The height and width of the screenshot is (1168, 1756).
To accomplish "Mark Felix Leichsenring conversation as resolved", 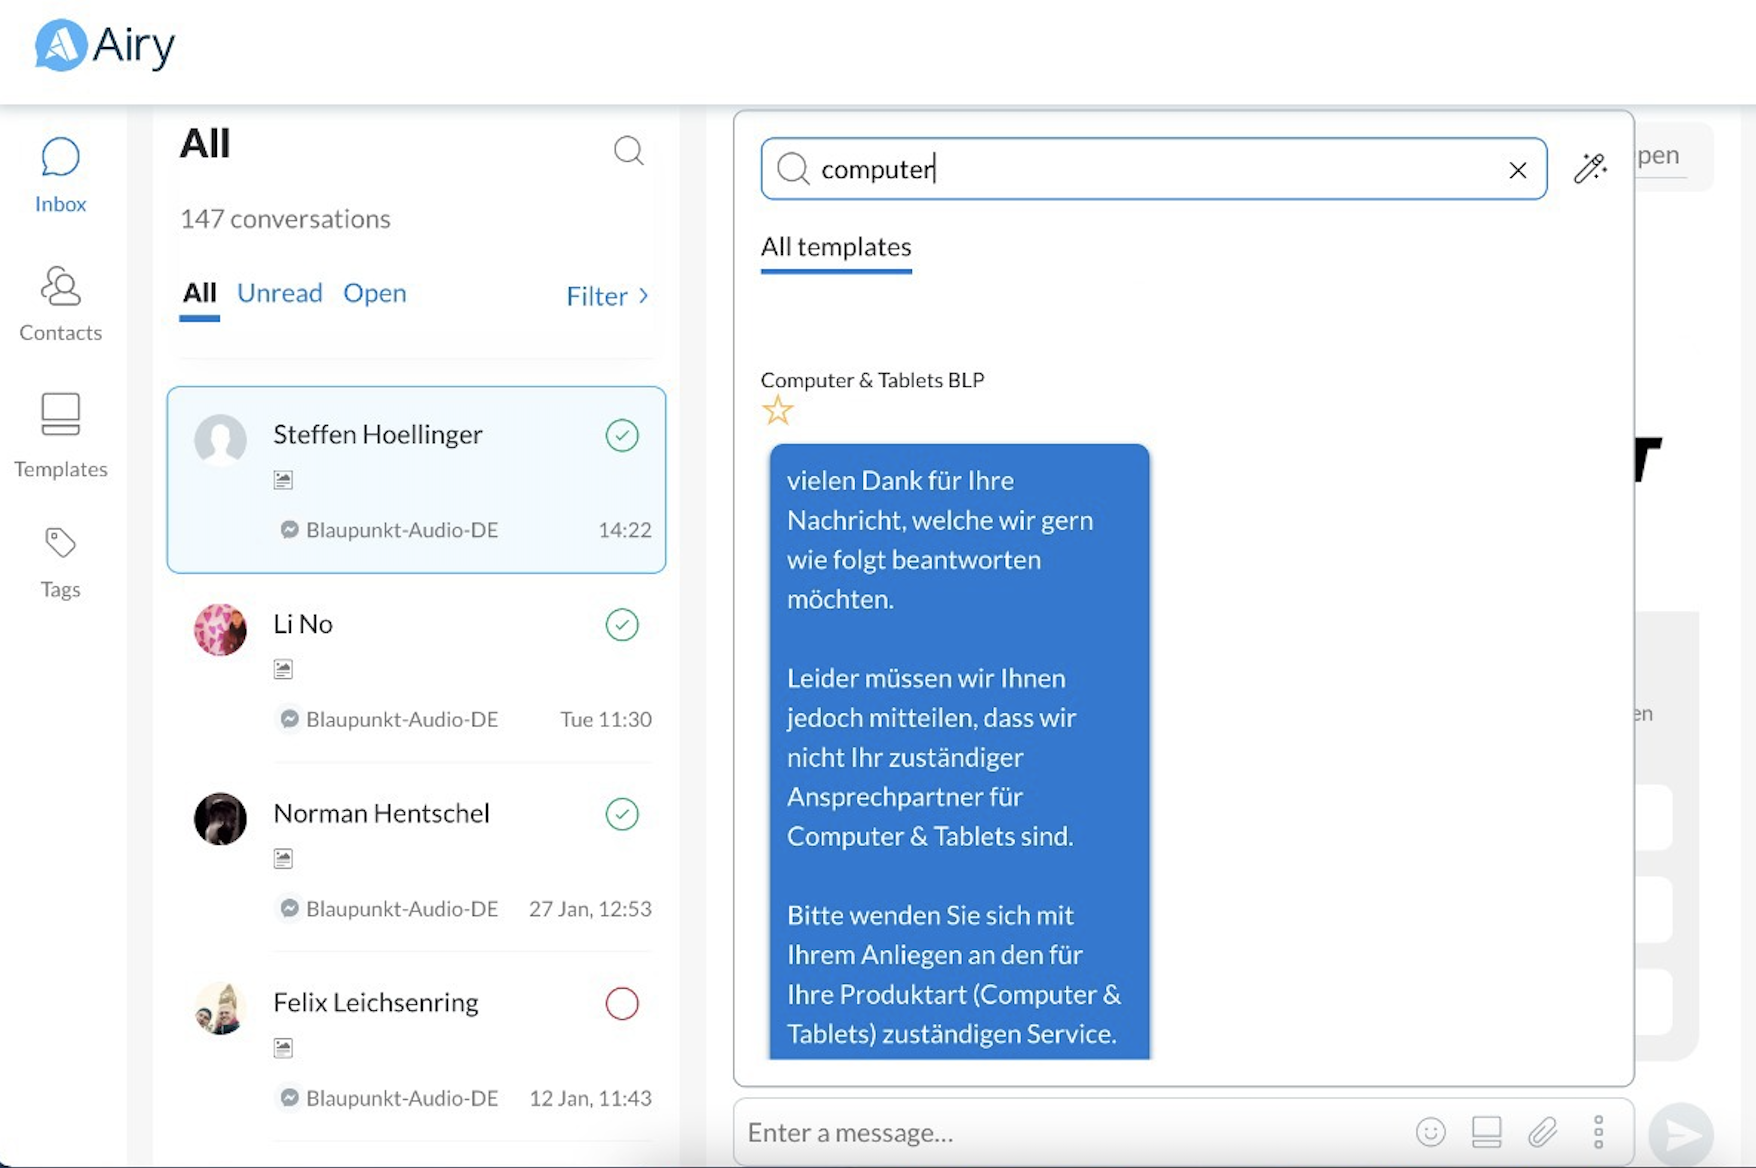I will (622, 1003).
